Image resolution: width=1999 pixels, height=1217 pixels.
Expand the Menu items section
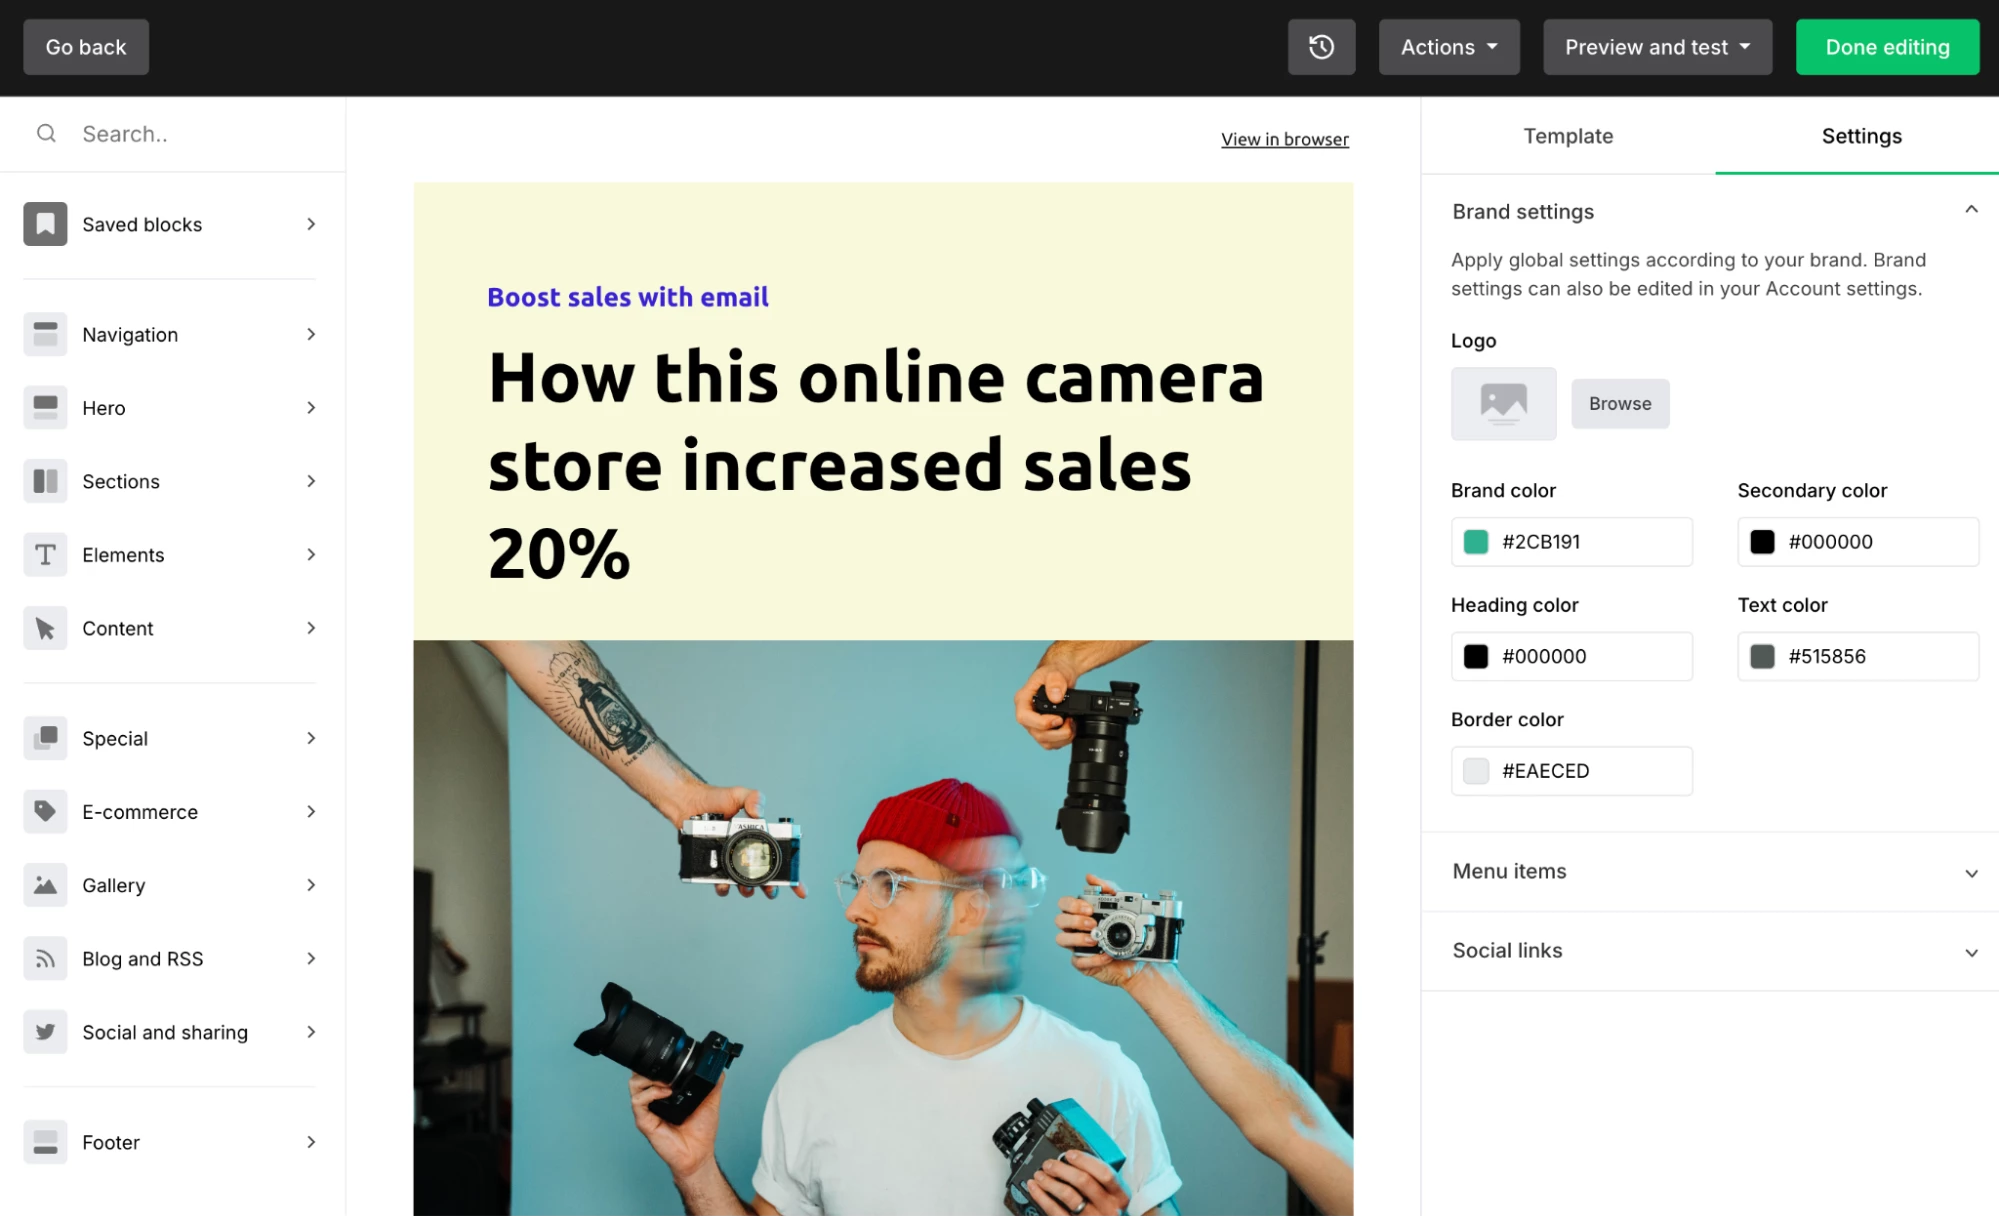tap(1710, 871)
